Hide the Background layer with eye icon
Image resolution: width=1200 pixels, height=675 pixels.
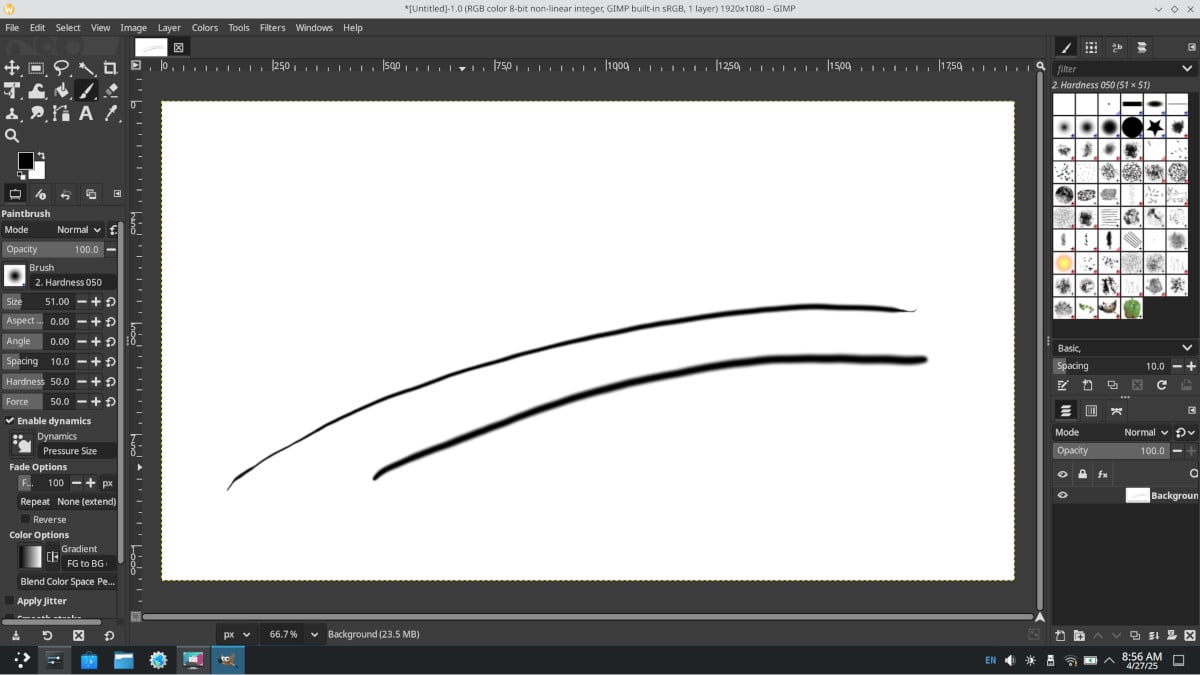[x=1062, y=495]
